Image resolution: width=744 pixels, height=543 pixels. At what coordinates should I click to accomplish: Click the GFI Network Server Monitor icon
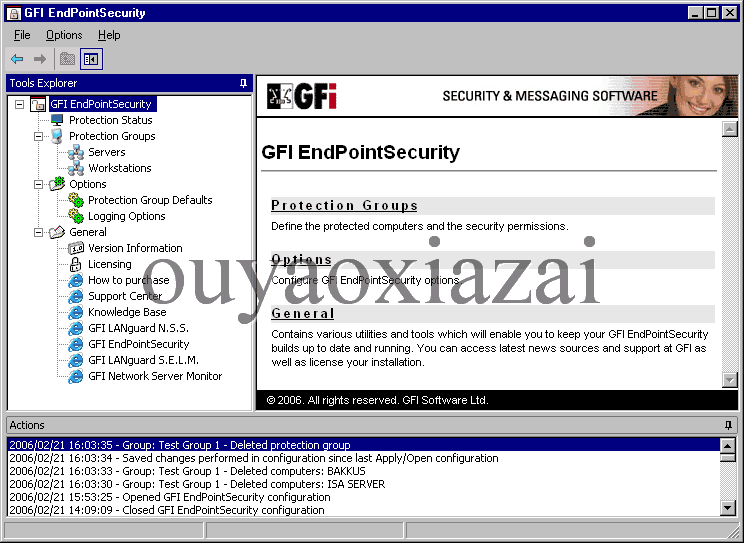(x=76, y=376)
